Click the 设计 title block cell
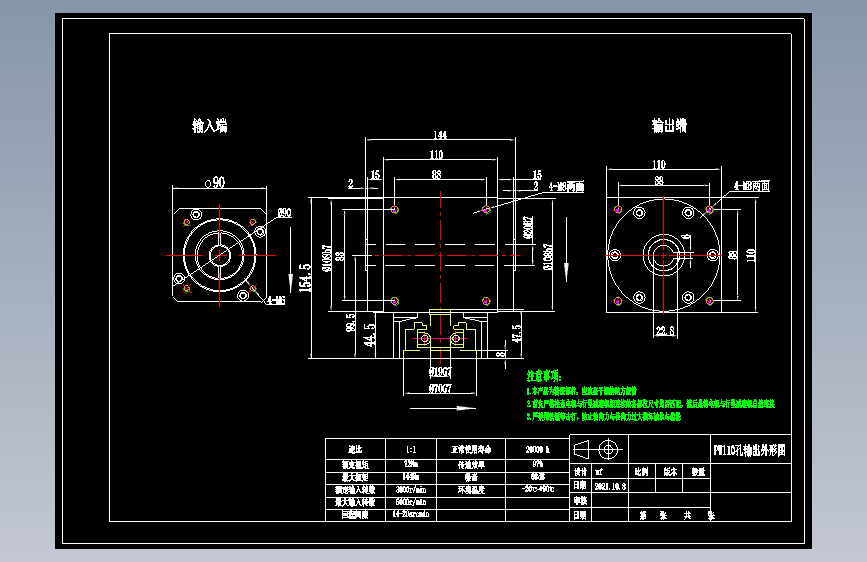The width and height of the screenshot is (867, 562). (x=581, y=472)
